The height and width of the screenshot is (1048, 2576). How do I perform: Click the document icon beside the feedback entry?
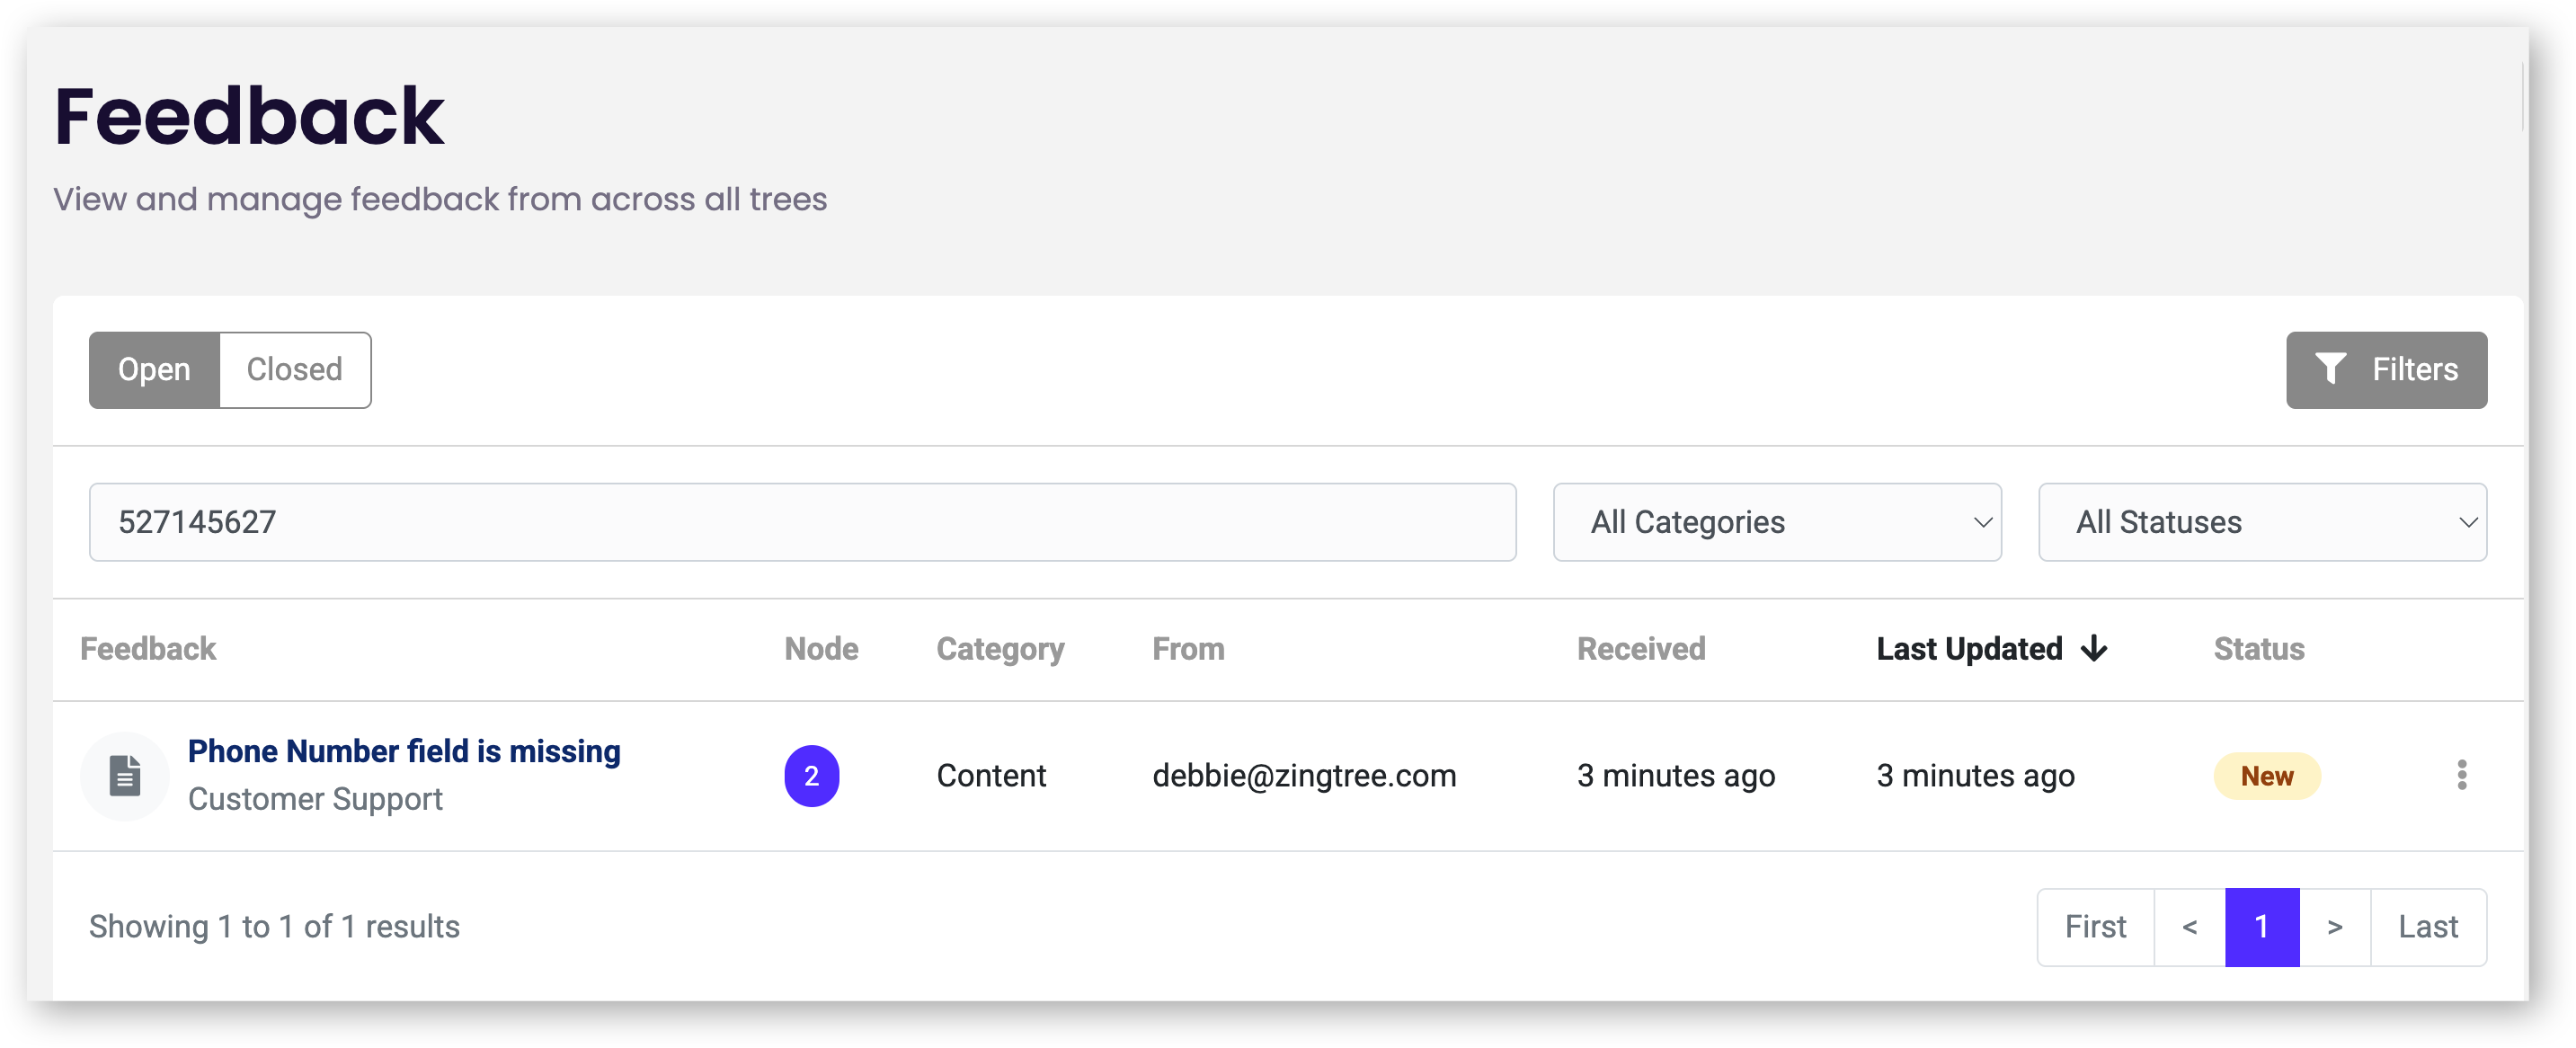pyautogui.click(x=124, y=775)
